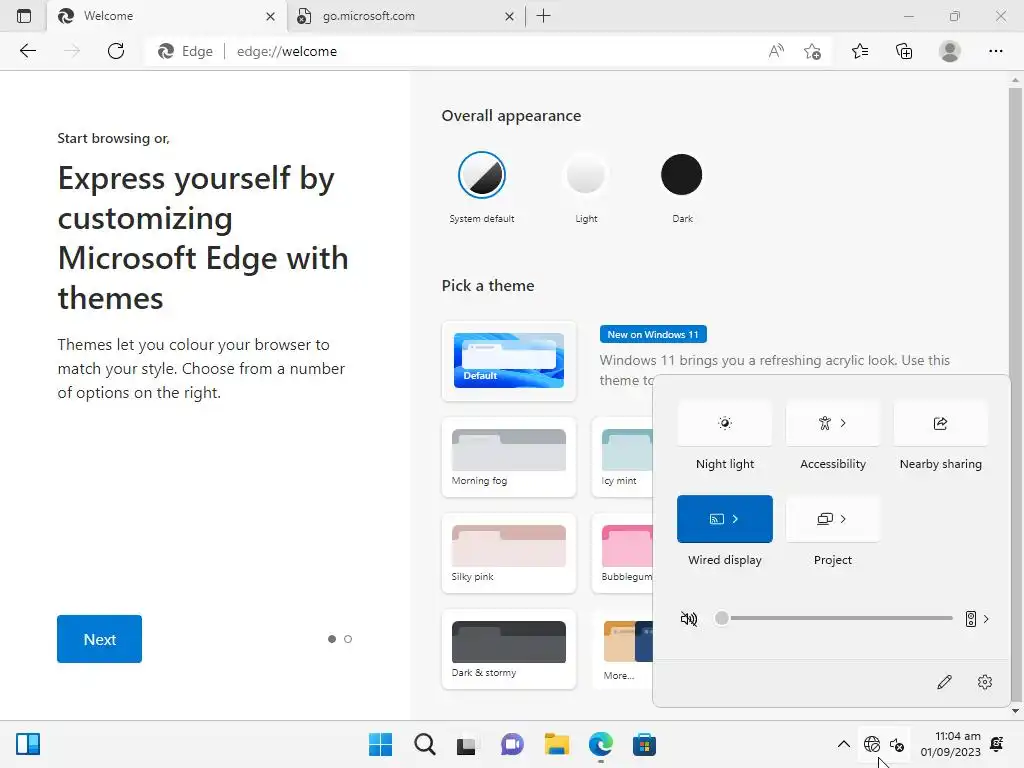Select the Default theme thumbnail

tap(509, 360)
